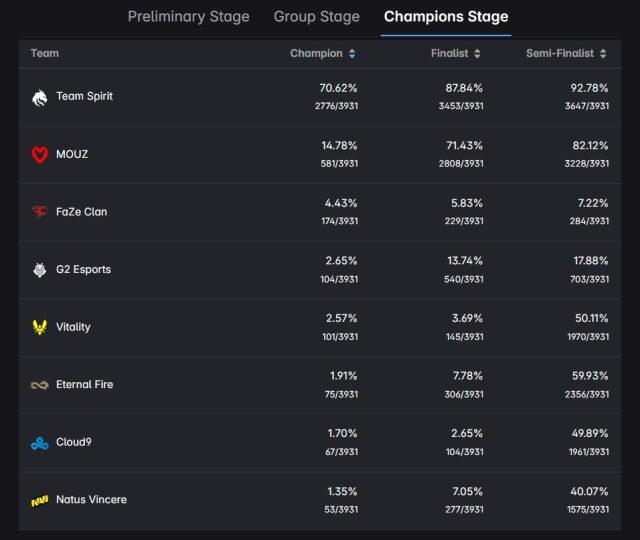Viewport: 640px width, 540px height.
Task: Open the Natus Vincere team name link
Action: pos(91,500)
